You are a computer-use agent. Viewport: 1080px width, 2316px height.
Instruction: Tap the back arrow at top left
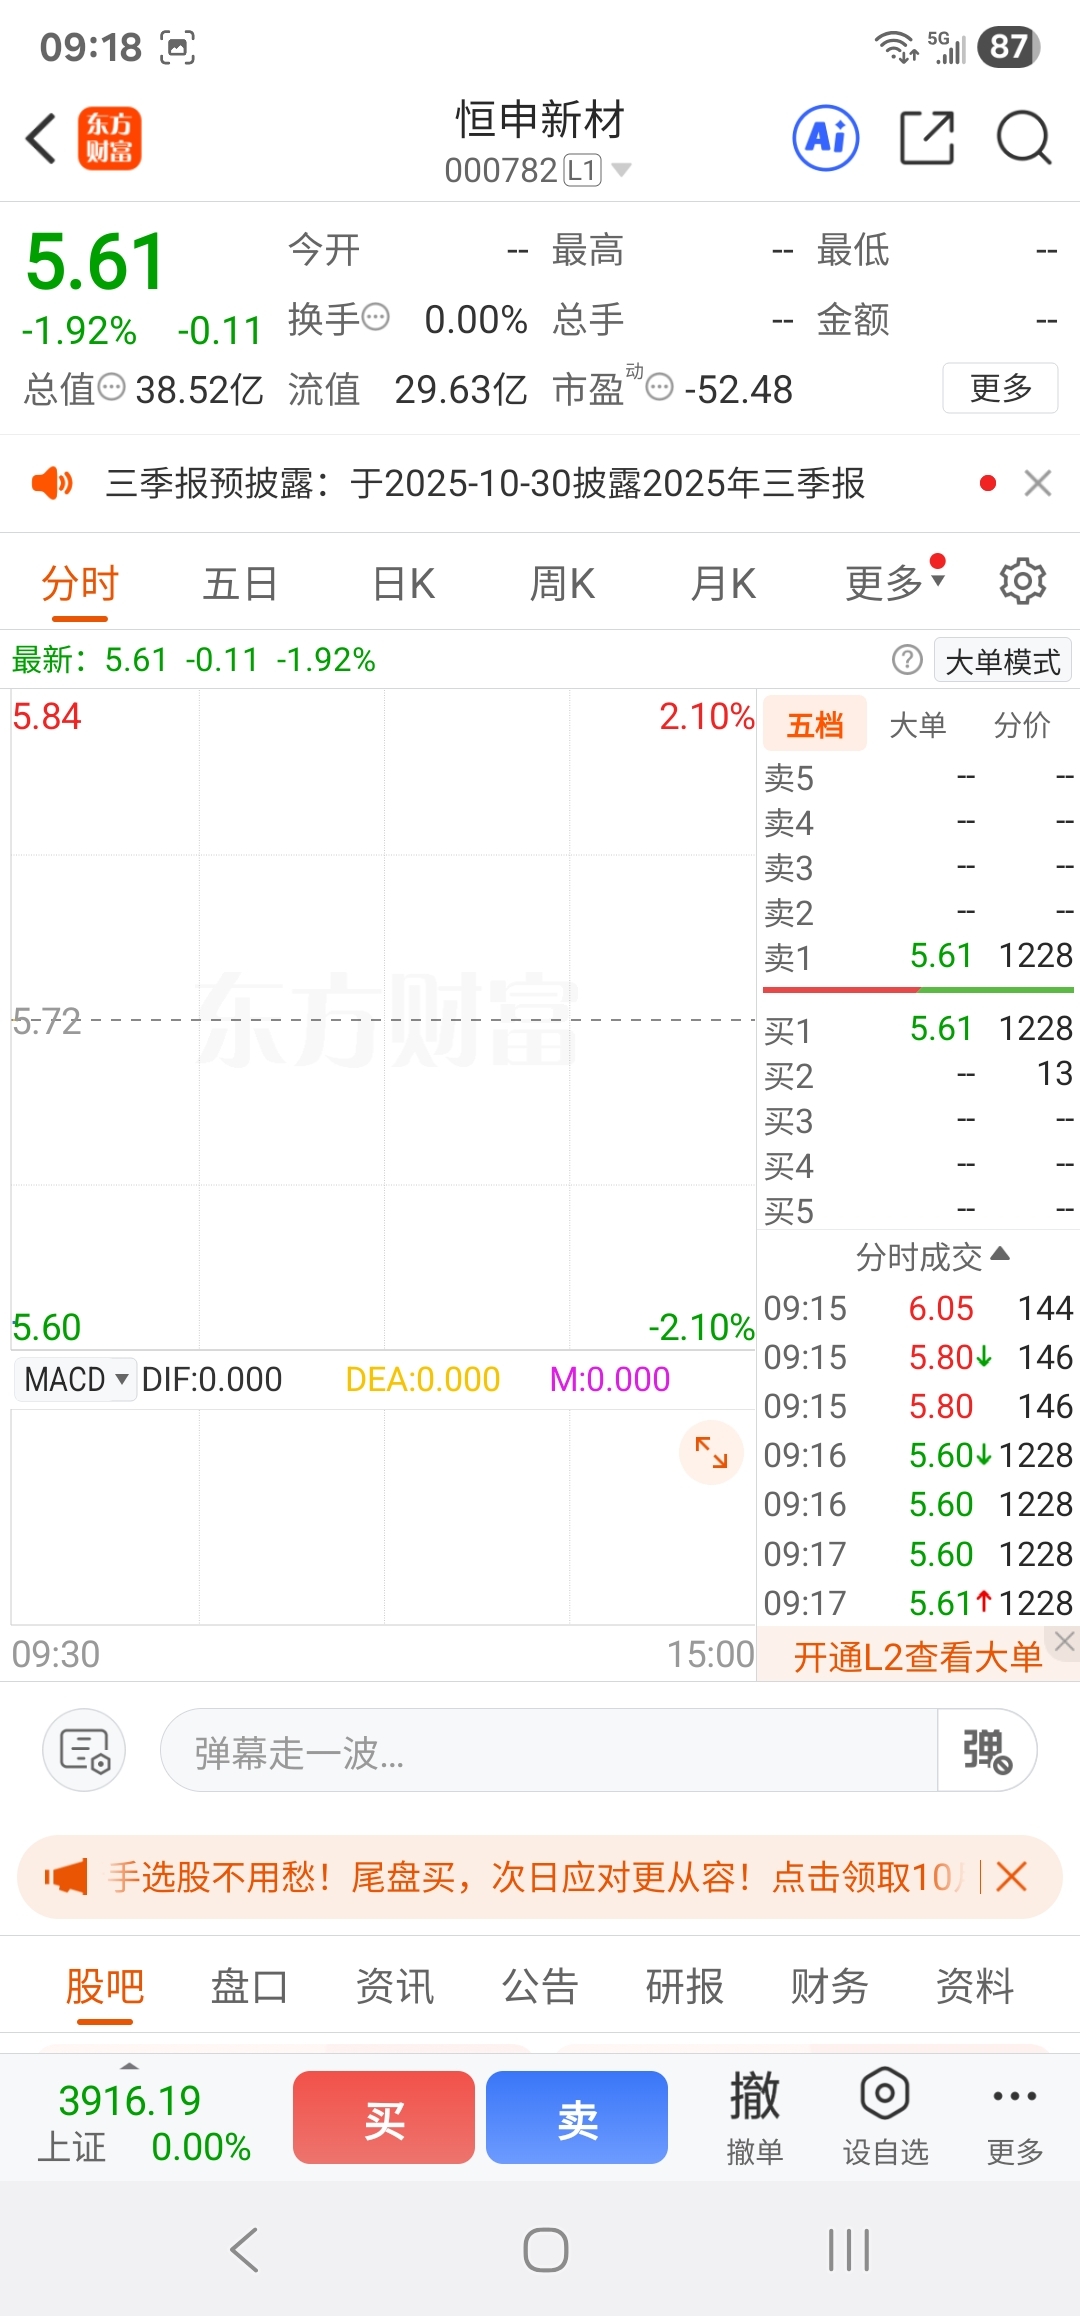point(41,138)
